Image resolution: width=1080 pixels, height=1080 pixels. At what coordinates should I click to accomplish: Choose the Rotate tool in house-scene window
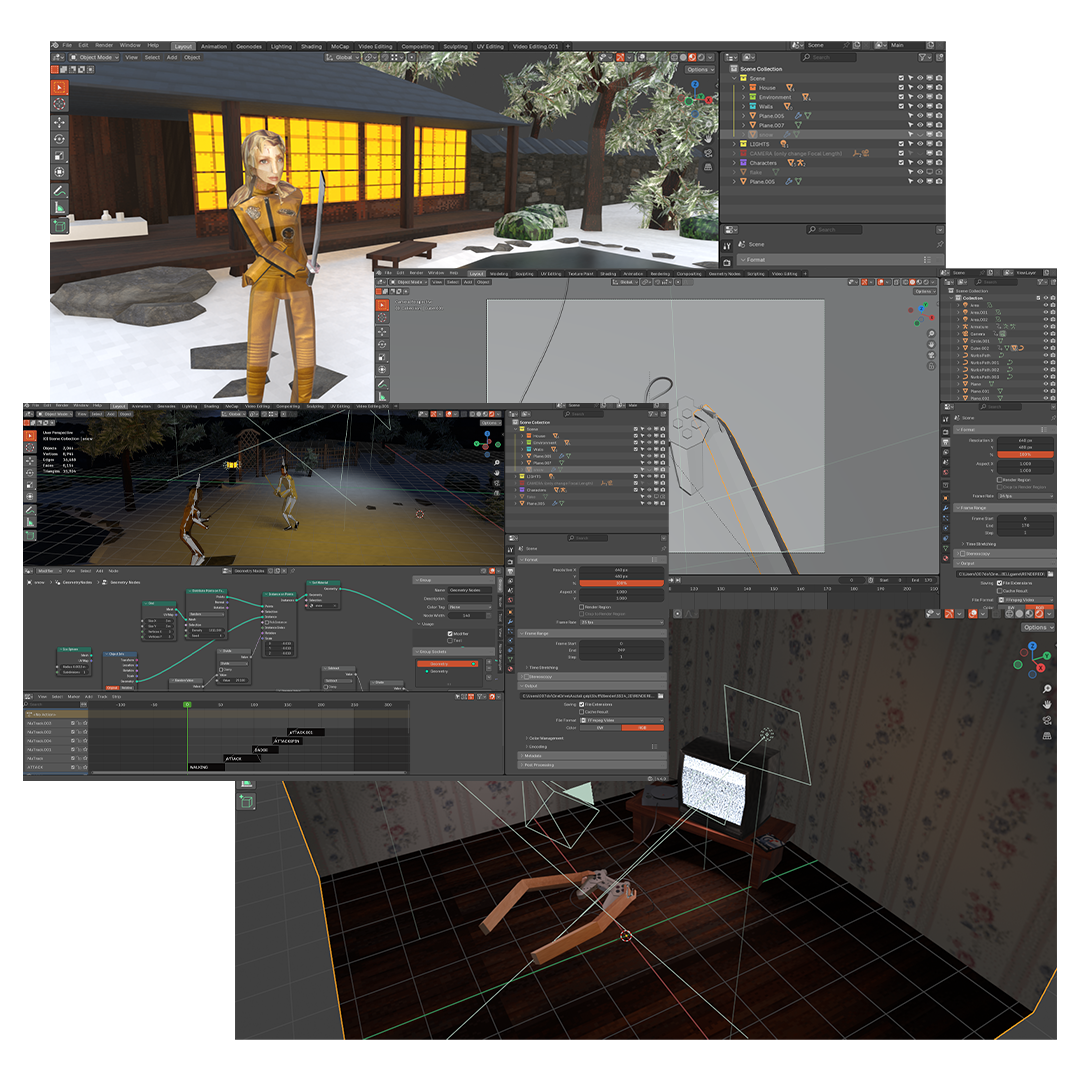(60, 139)
